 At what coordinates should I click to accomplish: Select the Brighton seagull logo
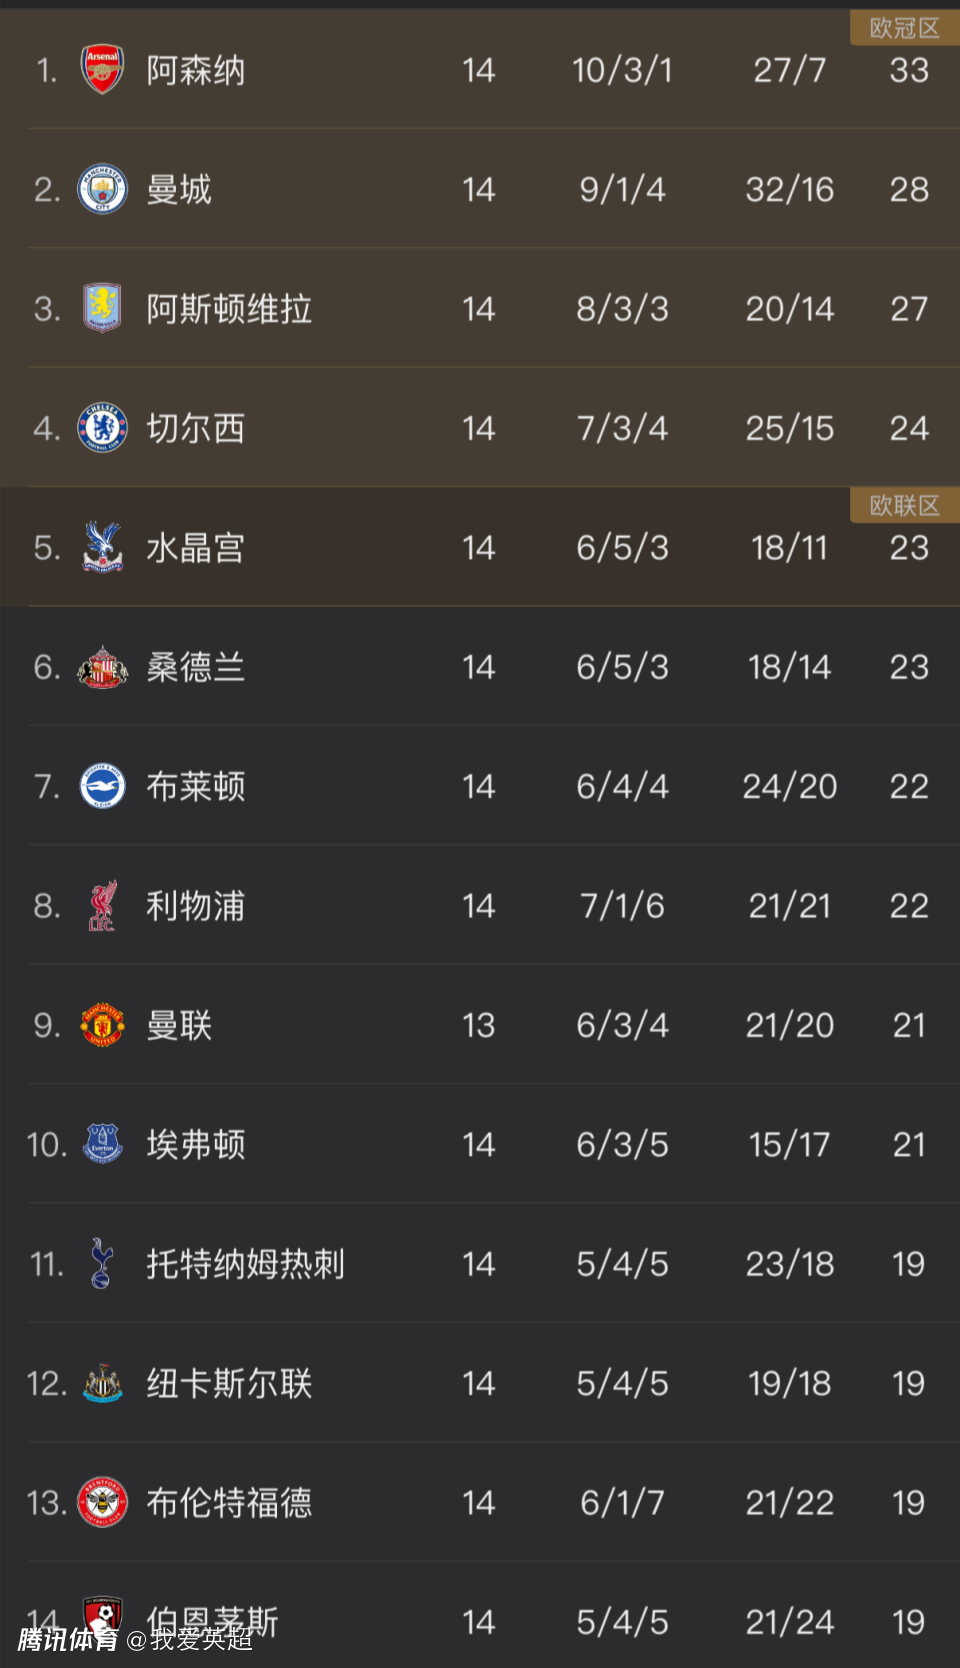[102, 786]
